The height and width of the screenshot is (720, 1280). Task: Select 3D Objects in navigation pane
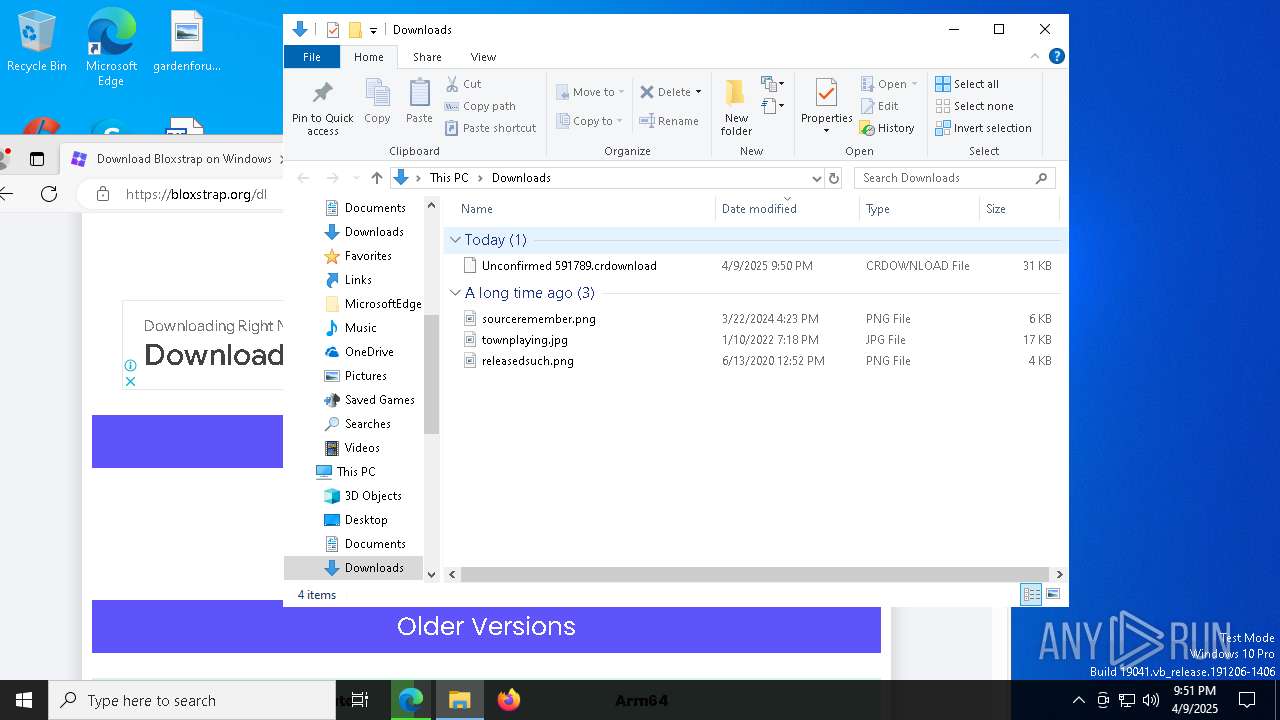click(x=373, y=496)
